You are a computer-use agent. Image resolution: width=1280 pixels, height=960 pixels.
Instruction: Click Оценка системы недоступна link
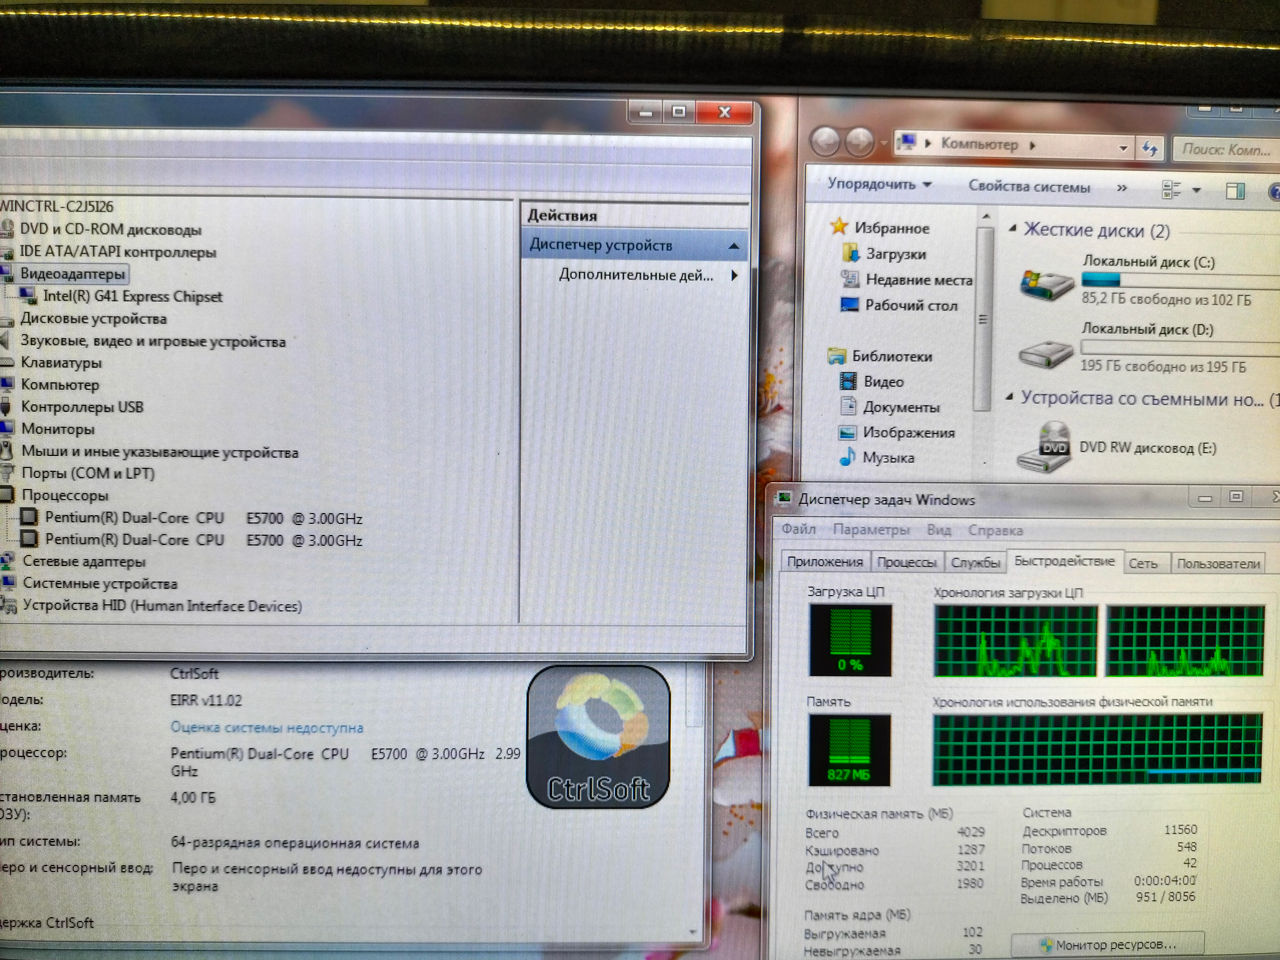[x=267, y=727]
